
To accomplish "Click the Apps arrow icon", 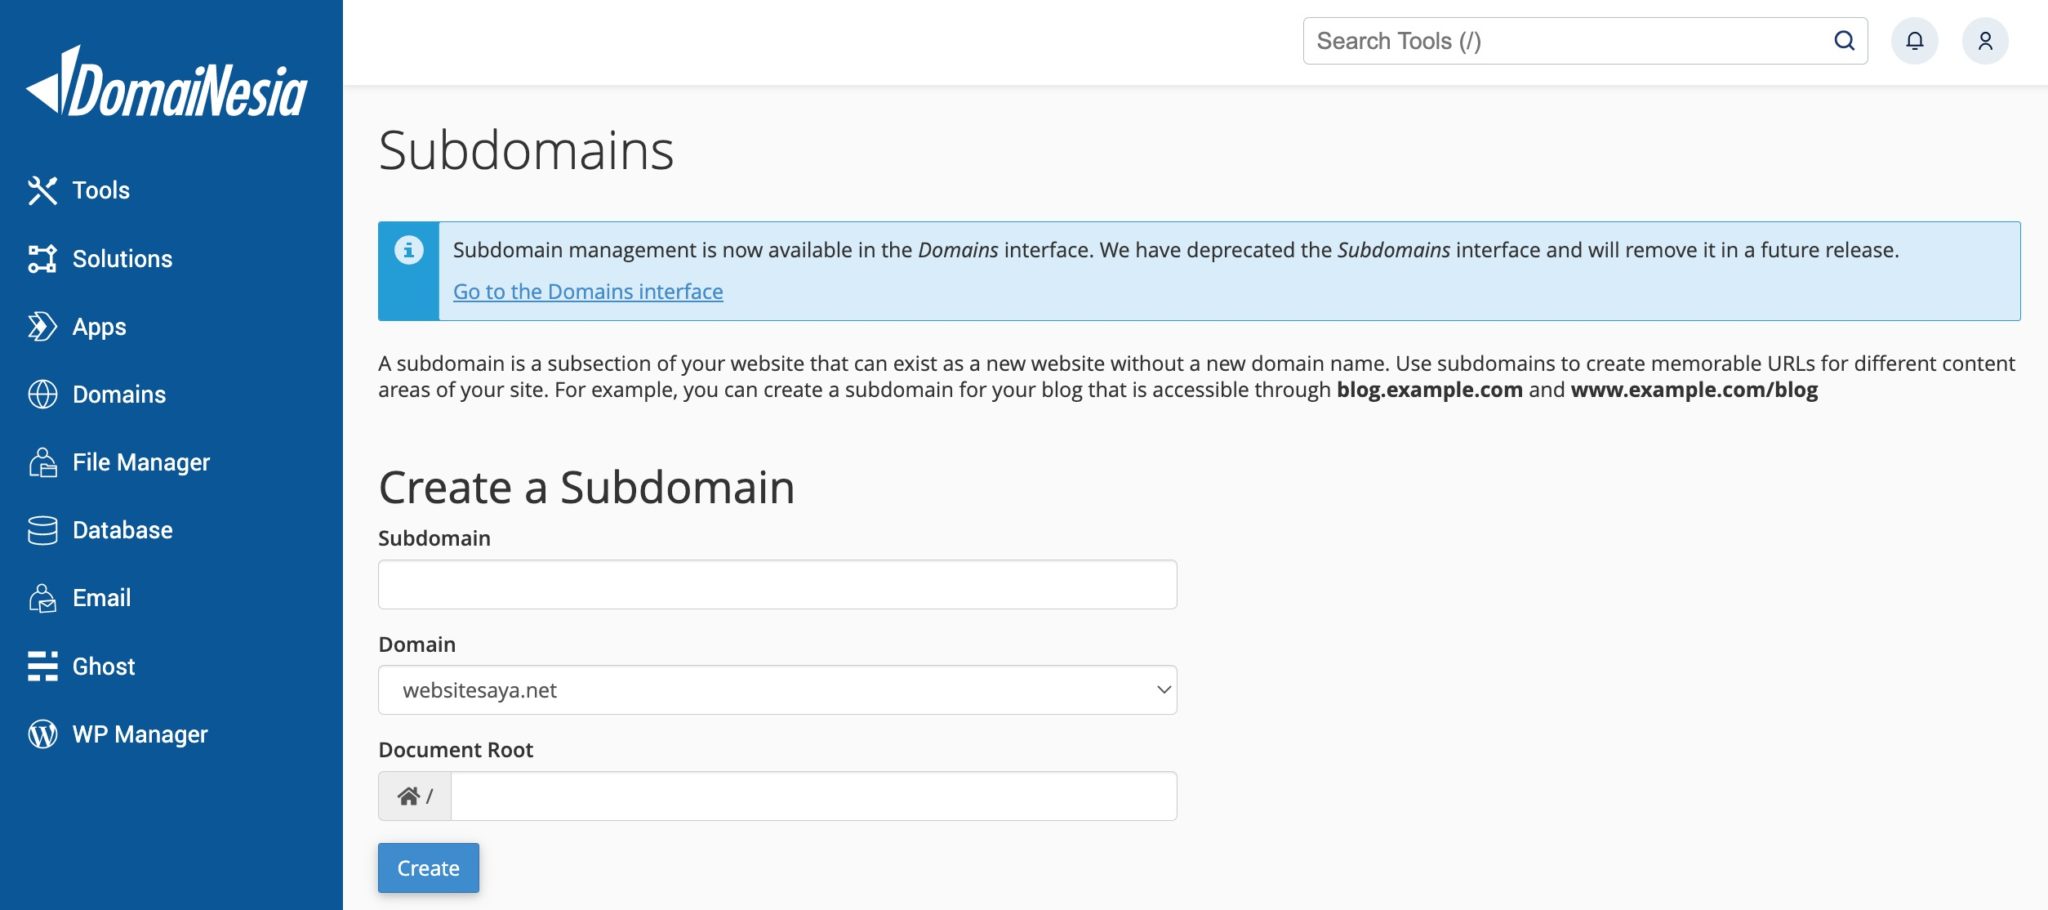I will [x=42, y=326].
